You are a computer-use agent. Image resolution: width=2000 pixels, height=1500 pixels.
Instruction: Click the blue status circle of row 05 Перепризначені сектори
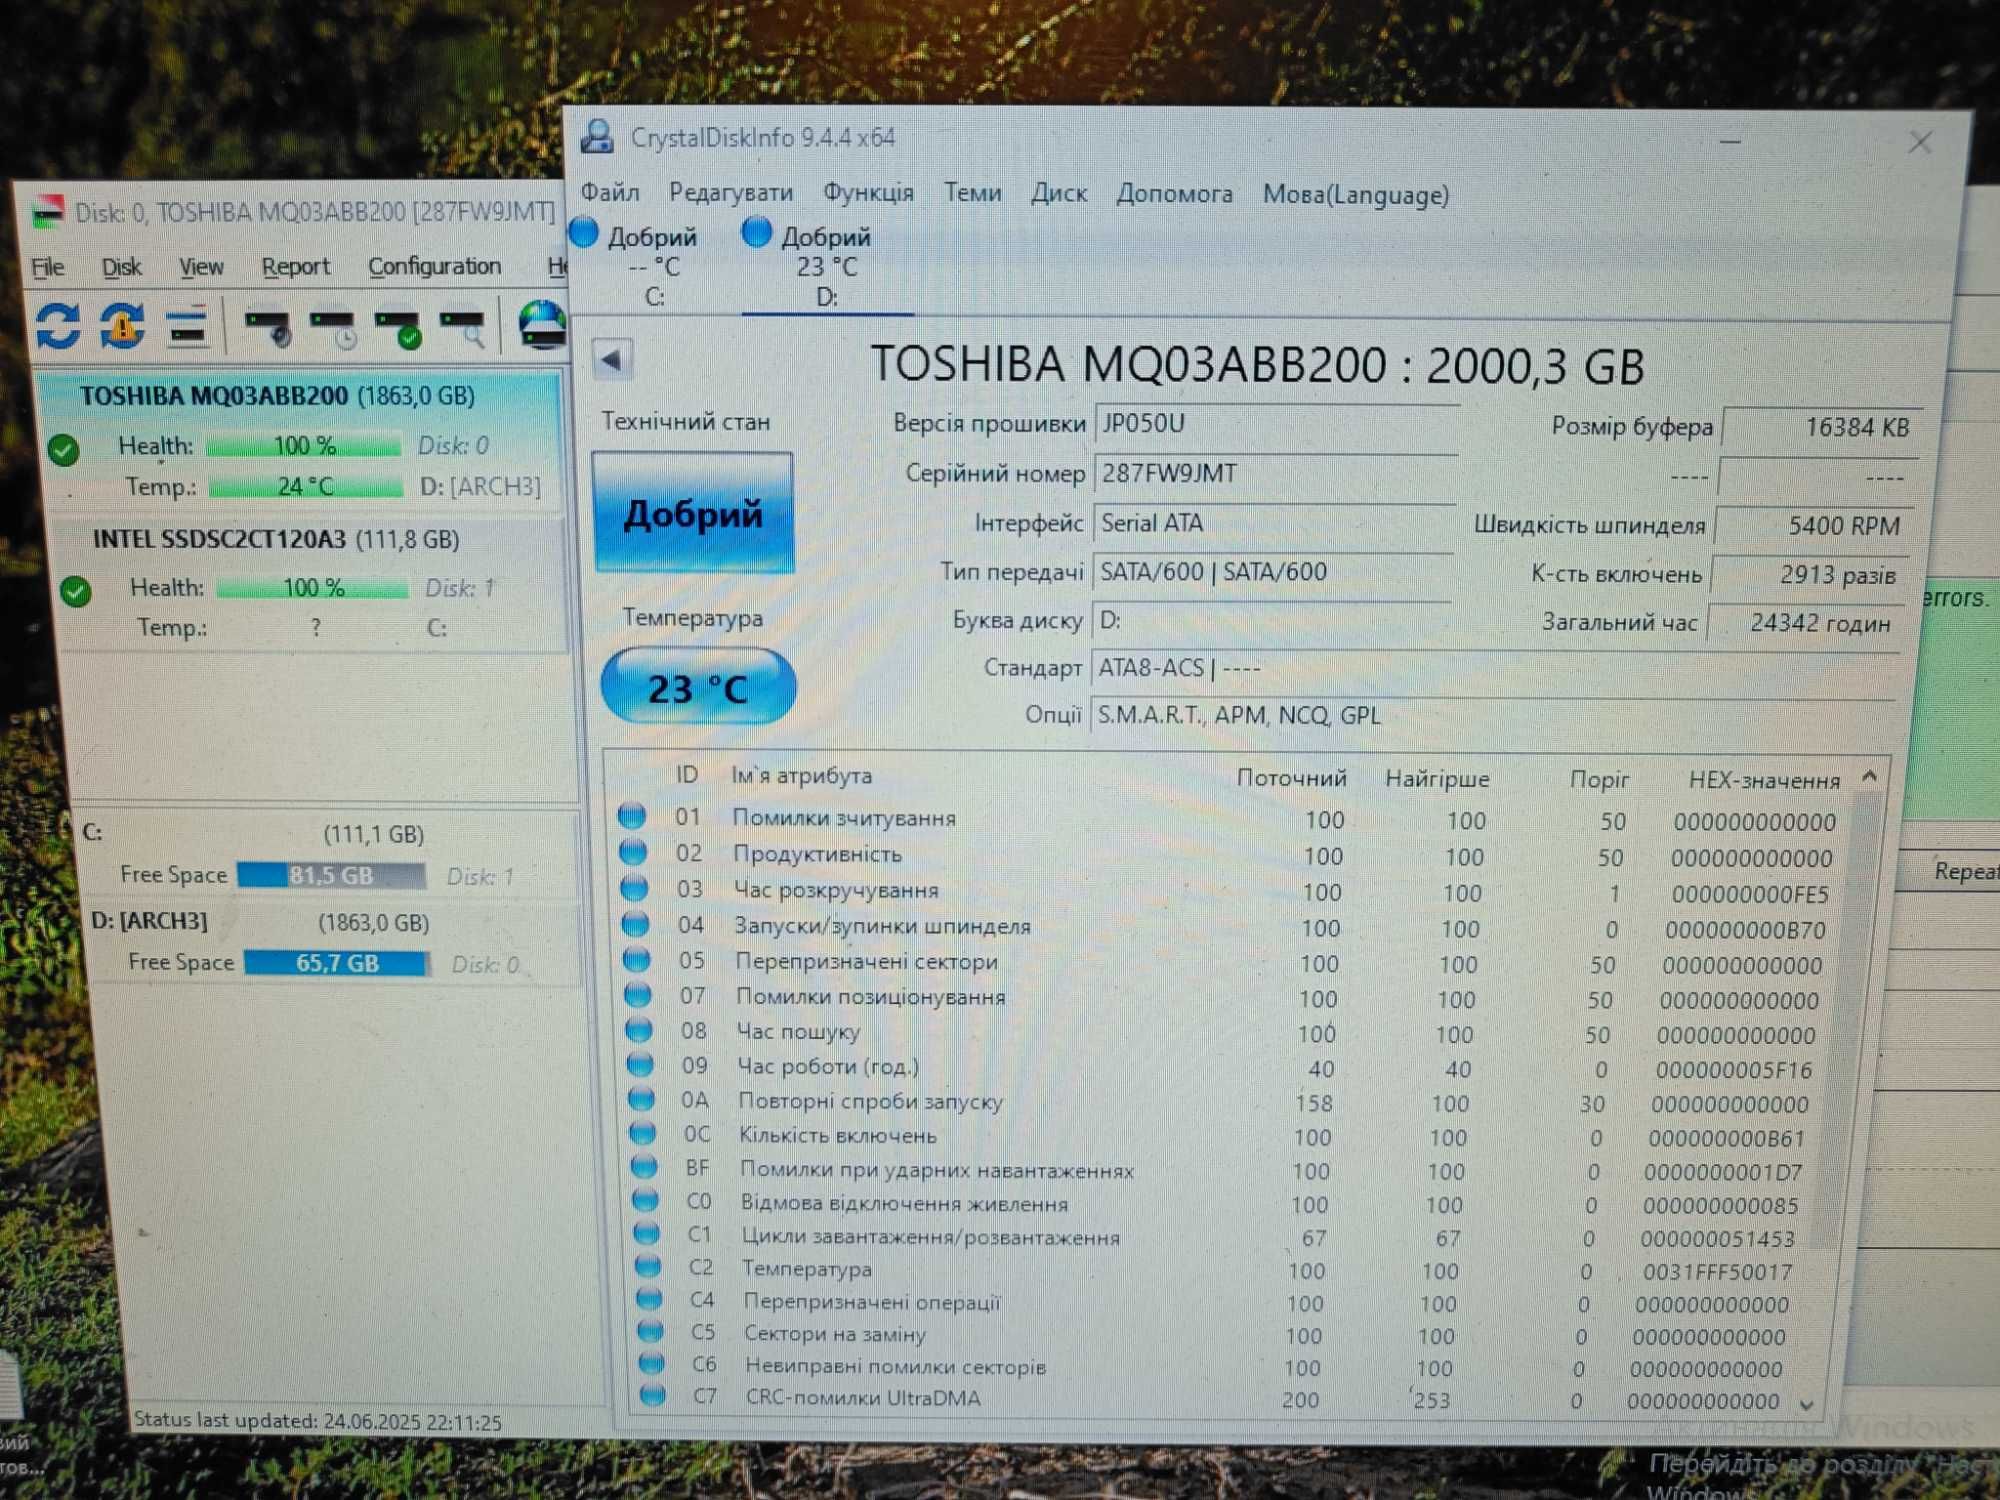pos(636,959)
